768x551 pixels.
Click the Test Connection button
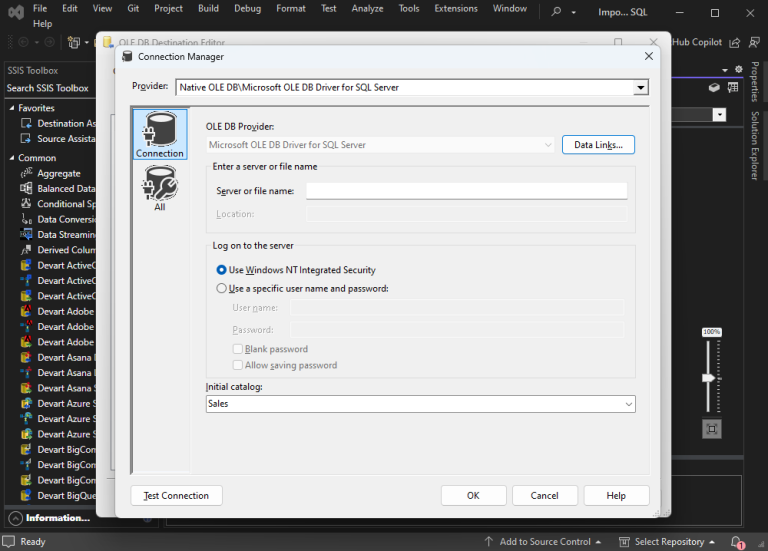coord(176,495)
